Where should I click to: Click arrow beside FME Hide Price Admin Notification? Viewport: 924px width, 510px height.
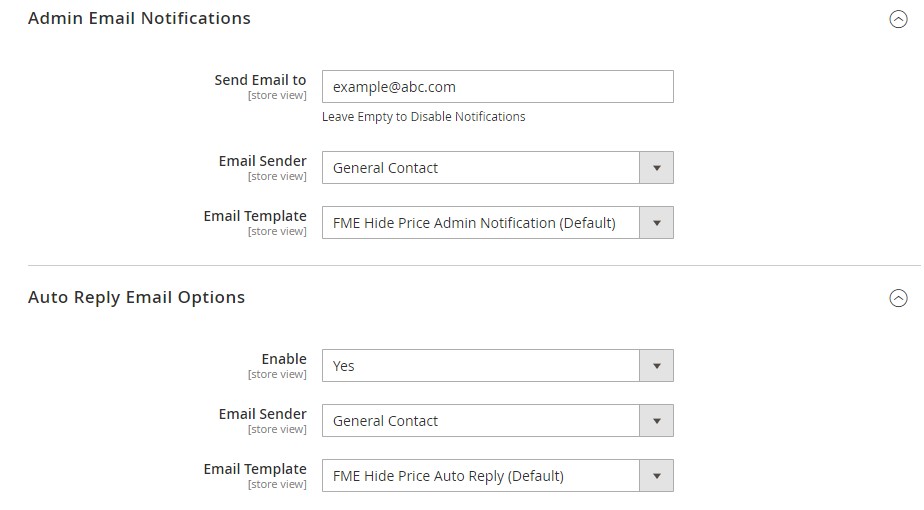(x=656, y=223)
